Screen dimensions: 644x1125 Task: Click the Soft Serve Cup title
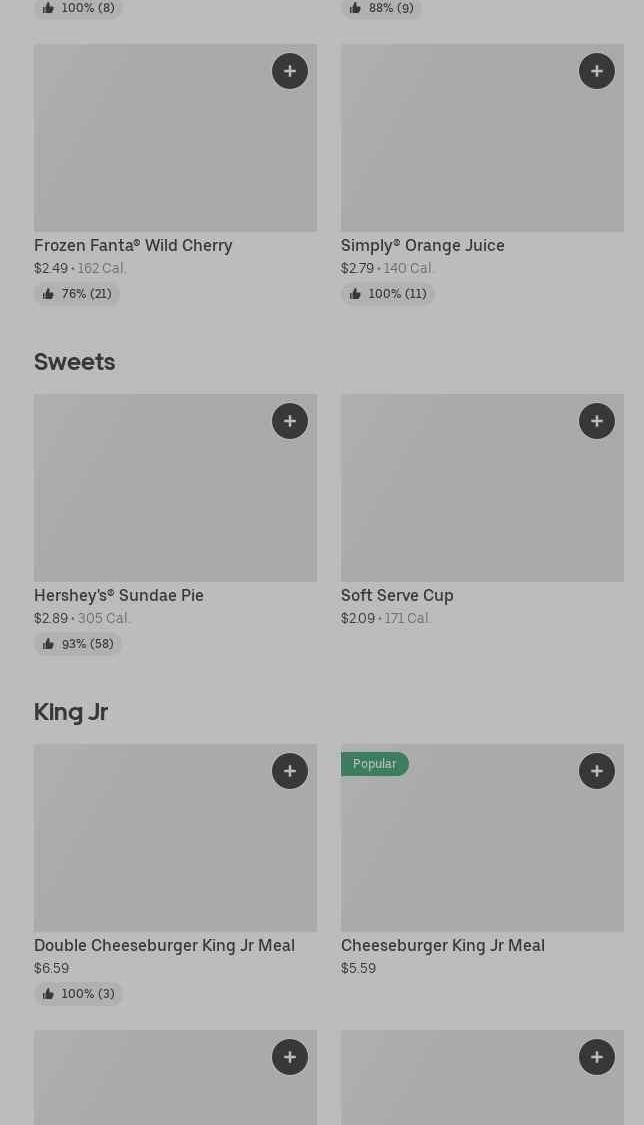pyautogui.click(x=397, y=595)
